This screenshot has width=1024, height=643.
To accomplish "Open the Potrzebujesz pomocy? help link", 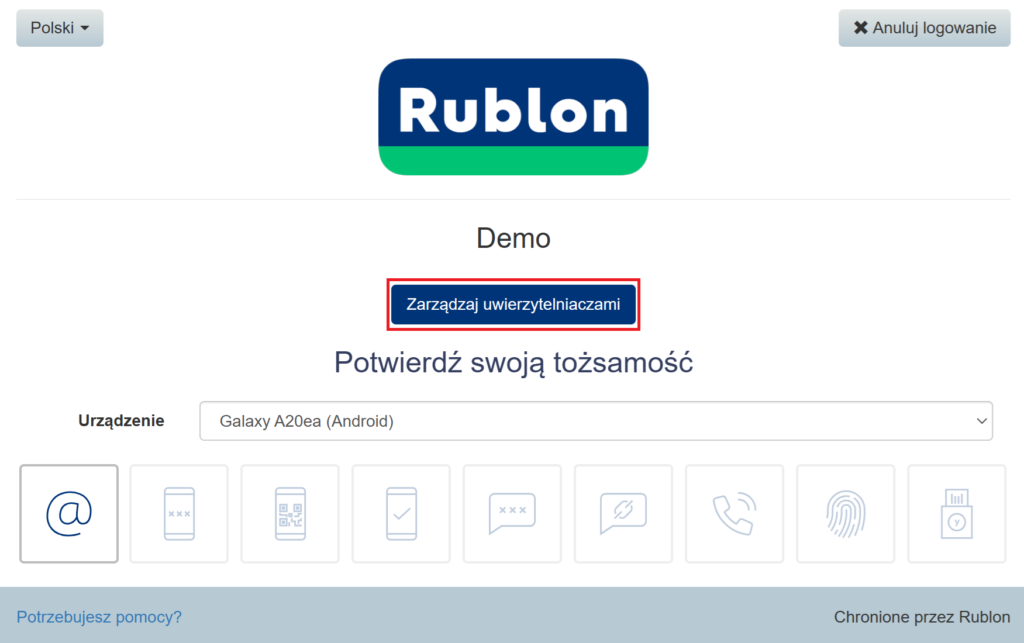I will pyautogui.click(x=99, y=617).
